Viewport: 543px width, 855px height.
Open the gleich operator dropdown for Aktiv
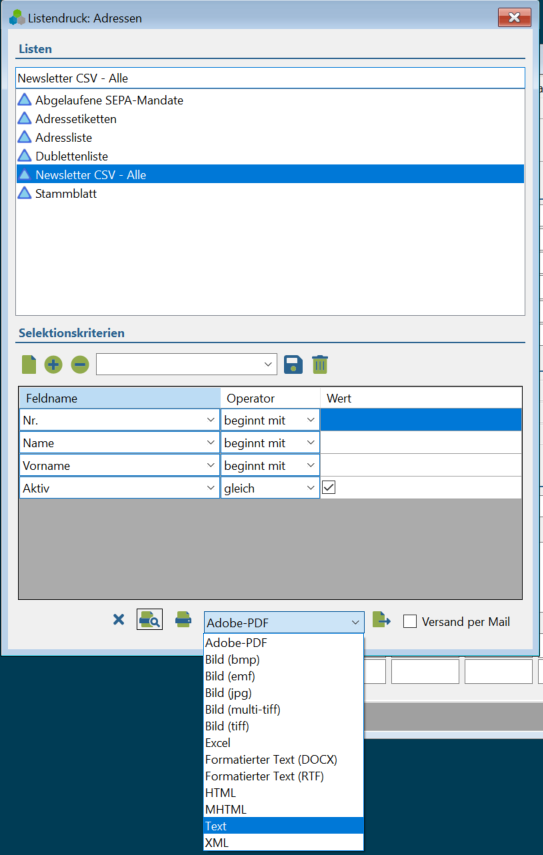point(270,488)
